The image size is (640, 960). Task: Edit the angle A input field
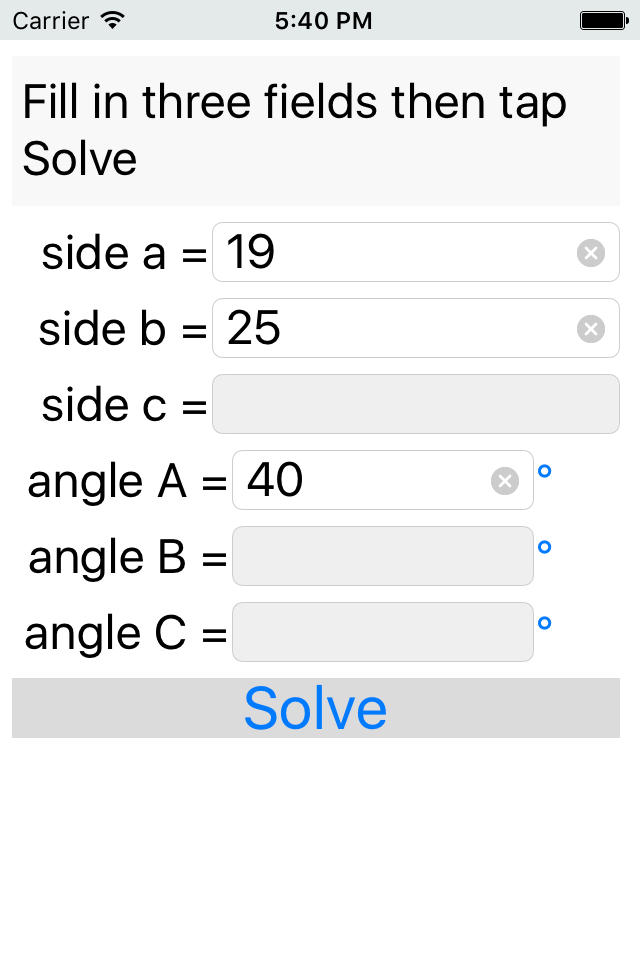click(x=360, y=481)
